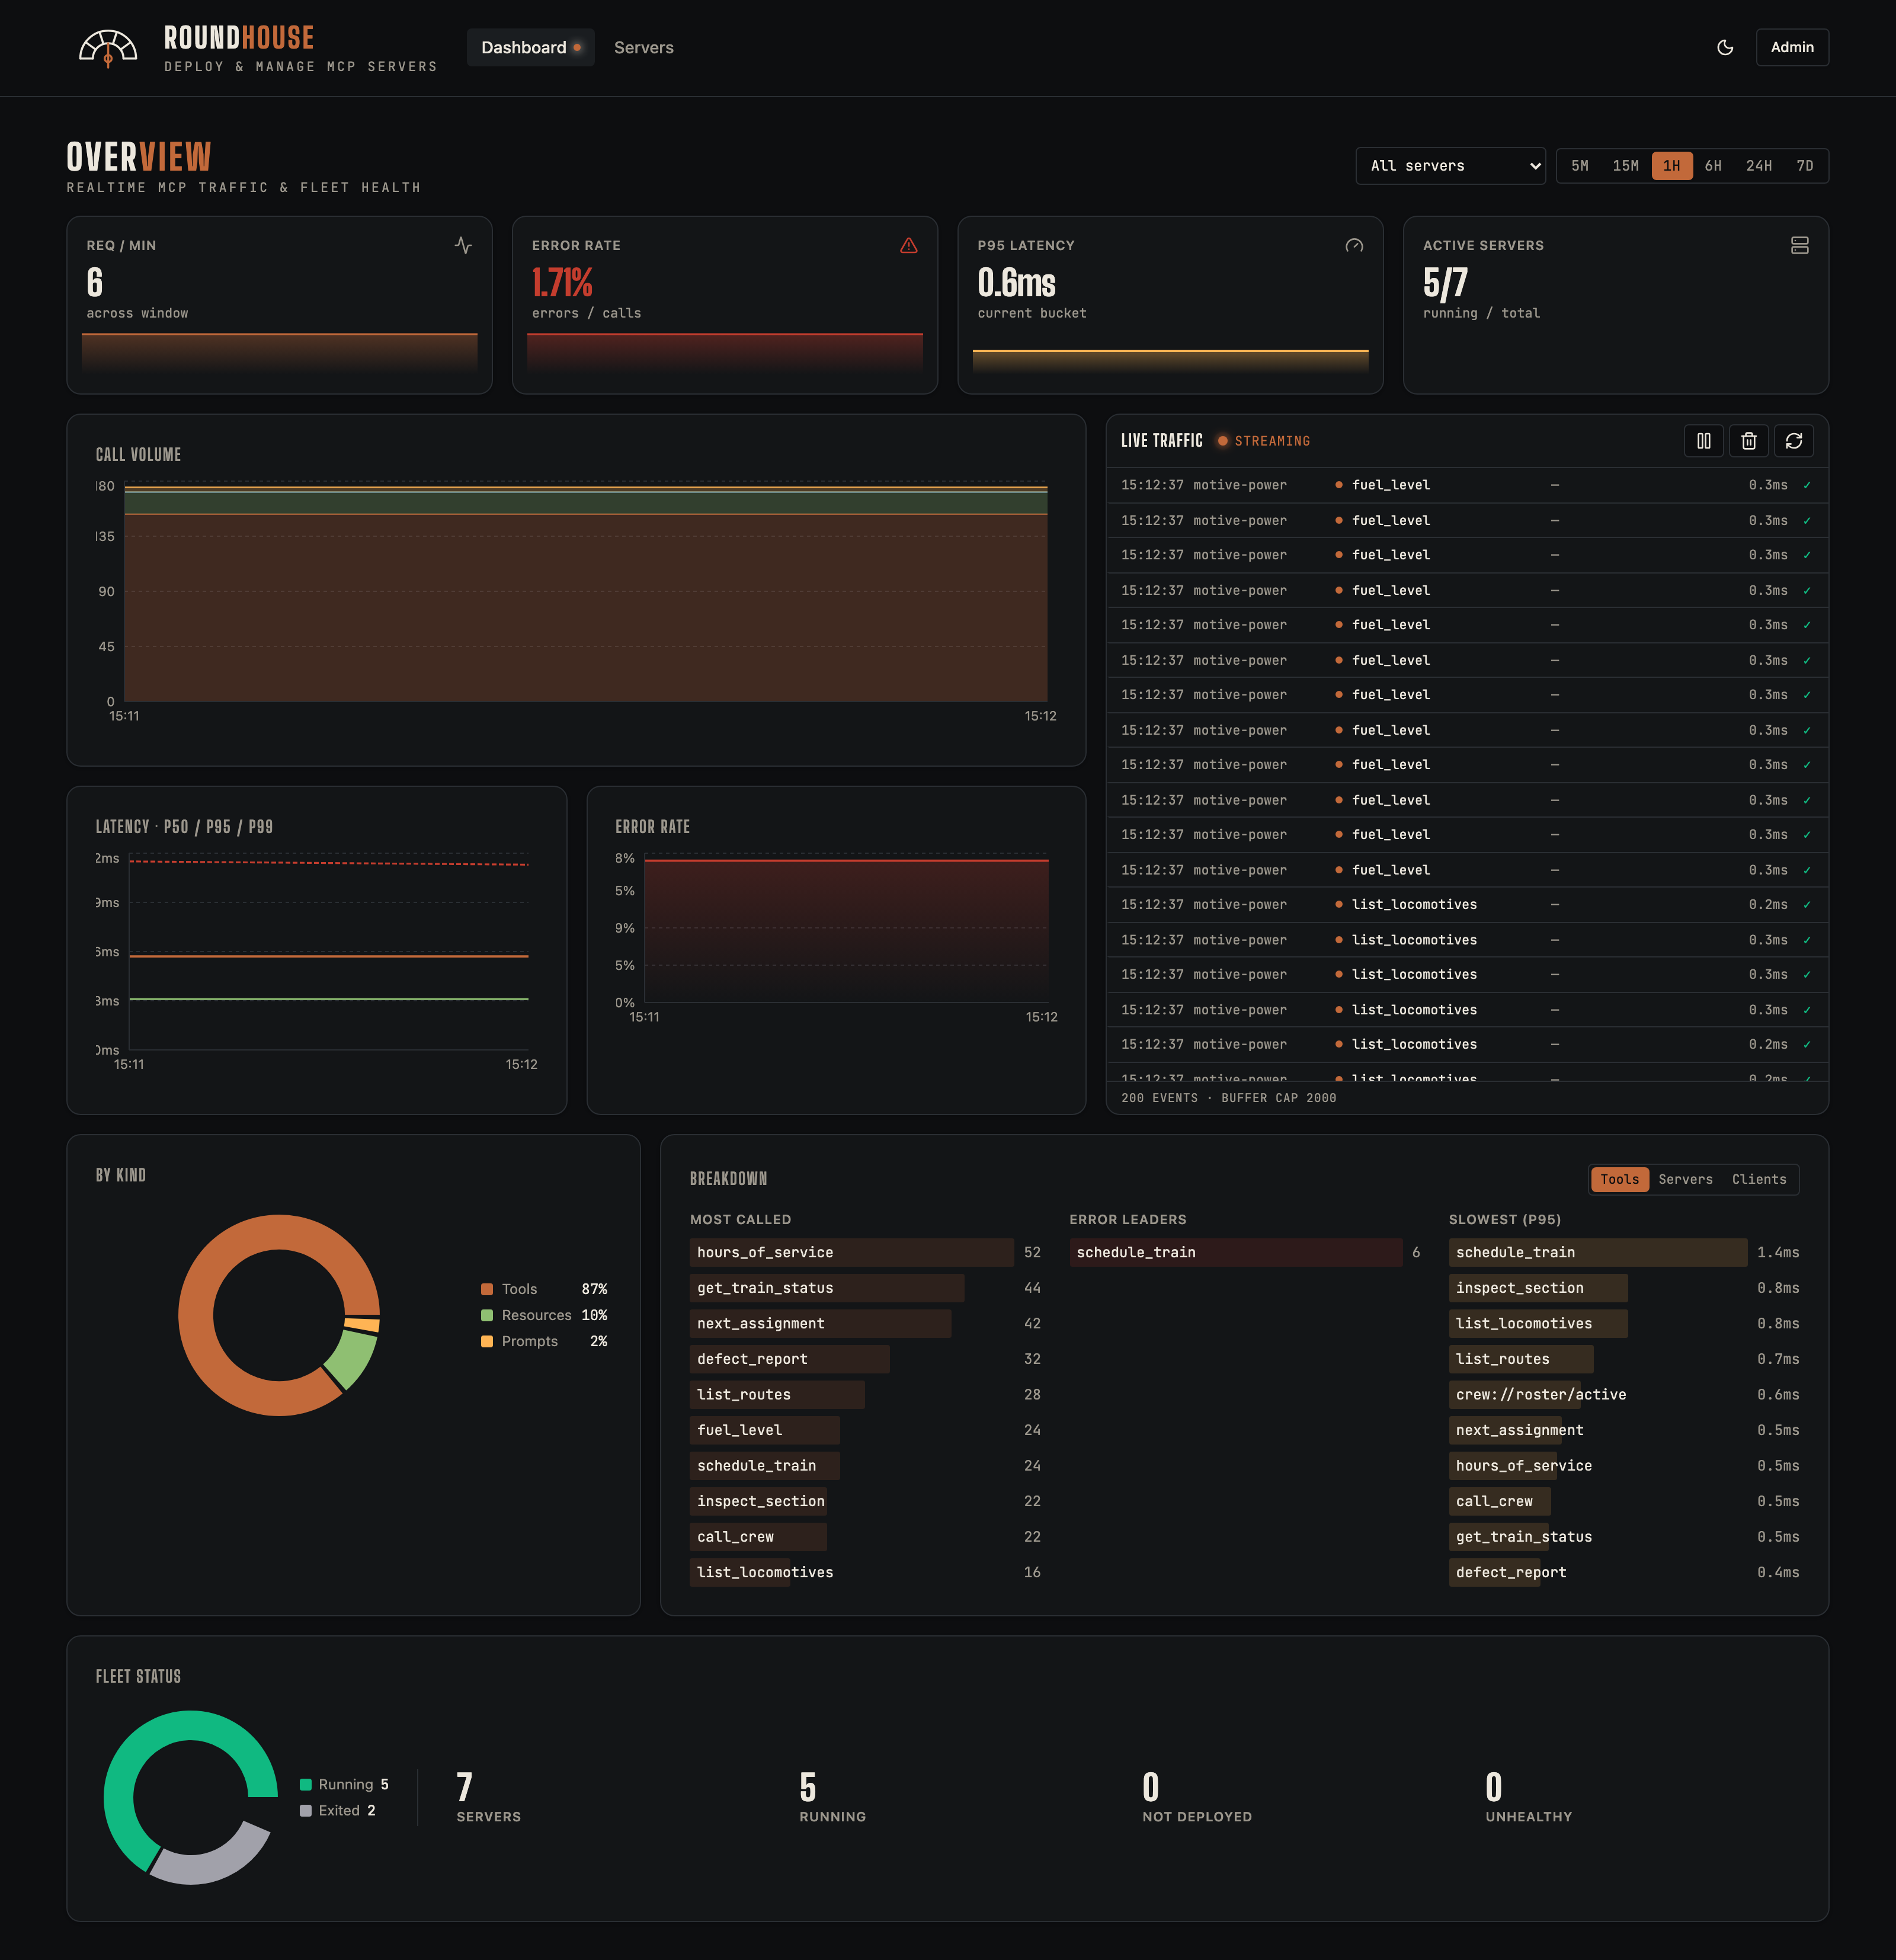Toggle dark mode with moon icon
This screenshot has height=1960, width=1896.
[1725, 48]
